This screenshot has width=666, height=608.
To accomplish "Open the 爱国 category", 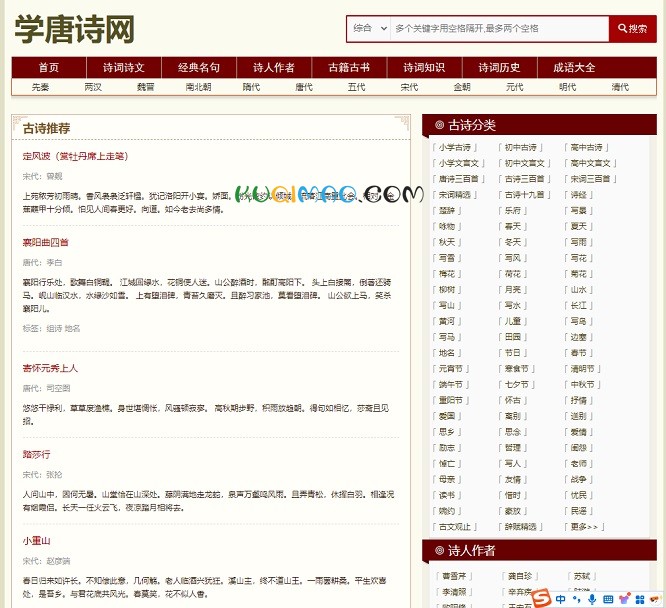I will [446, 416].
